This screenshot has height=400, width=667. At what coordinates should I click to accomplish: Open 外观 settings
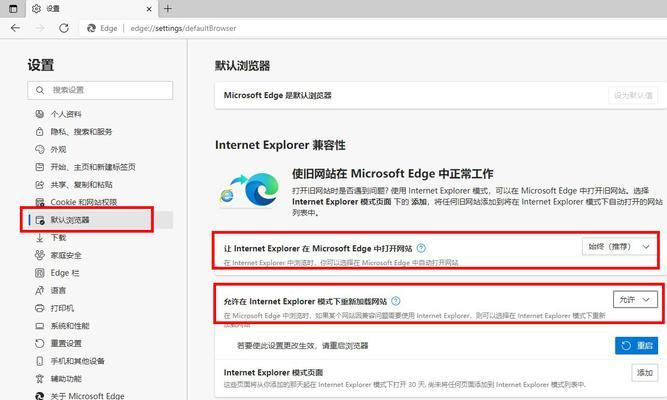(x=58, y=149)
